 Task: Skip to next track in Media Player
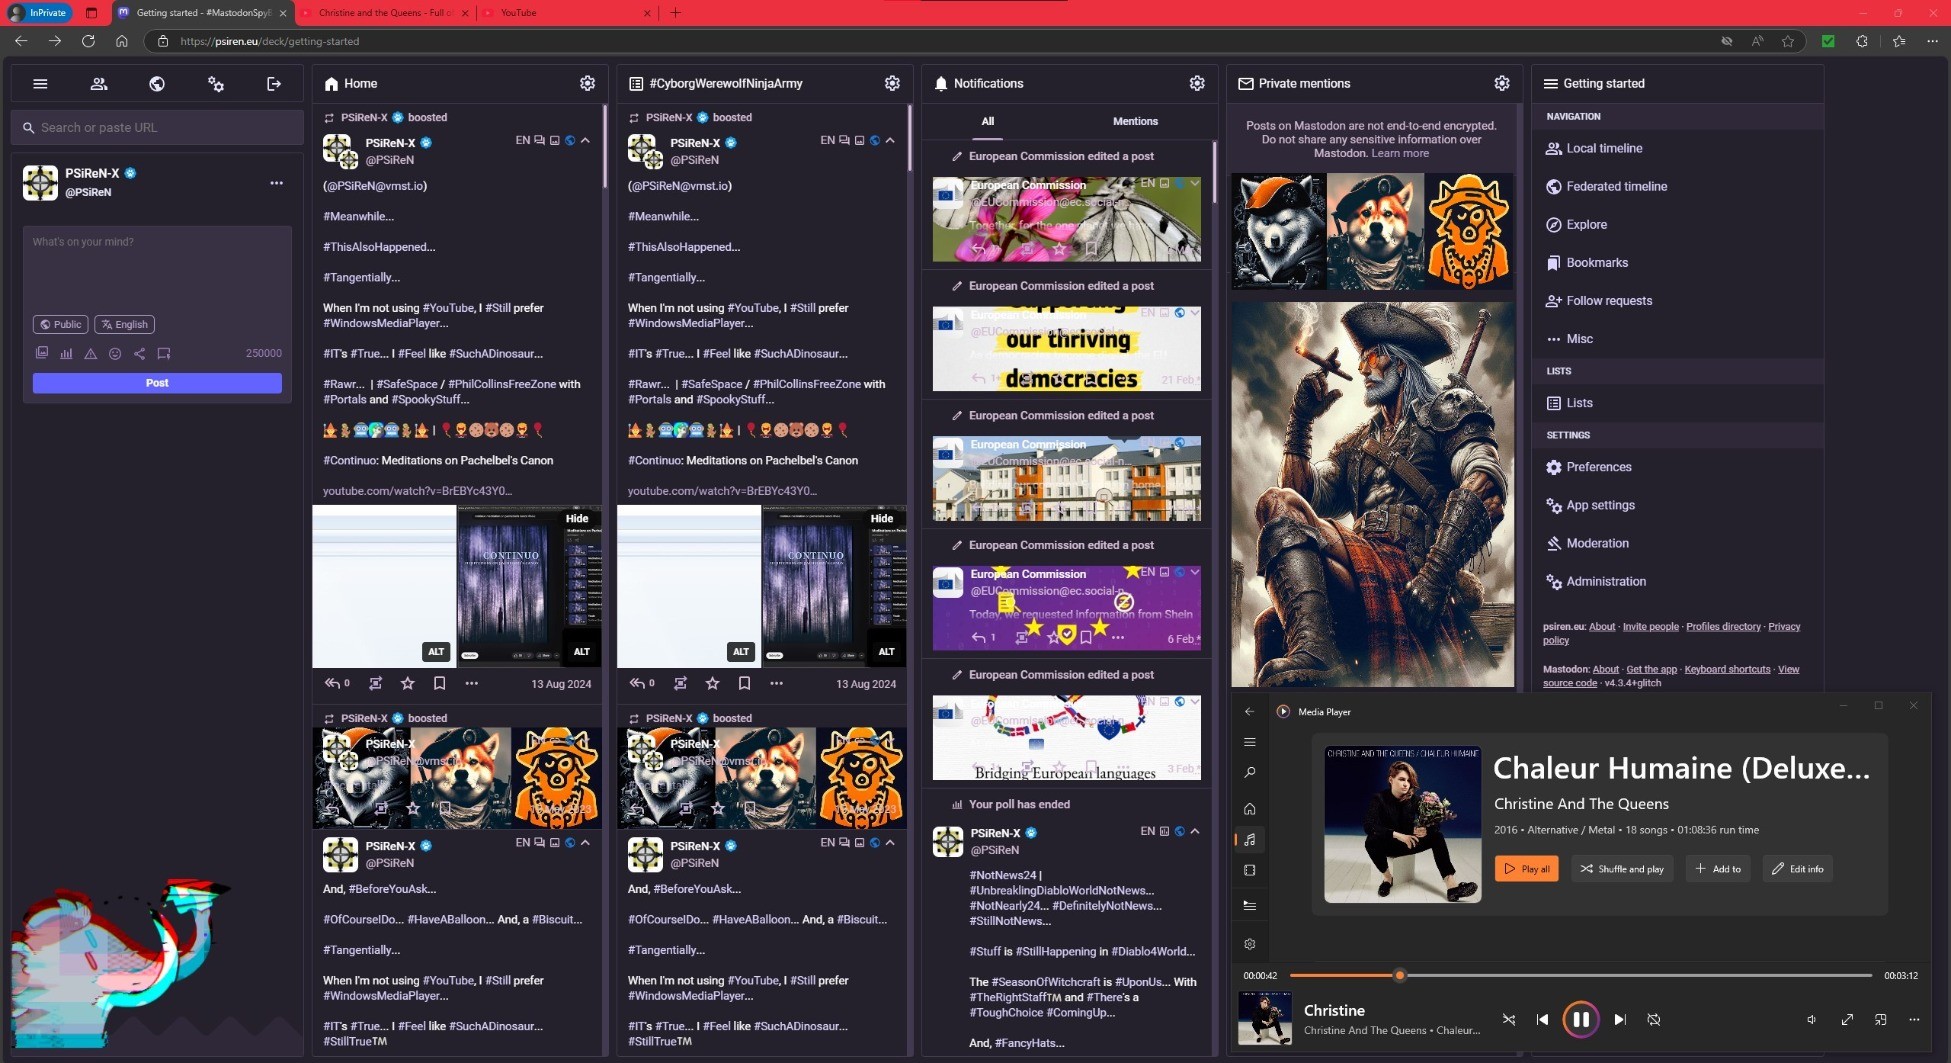point(1620,1019)
